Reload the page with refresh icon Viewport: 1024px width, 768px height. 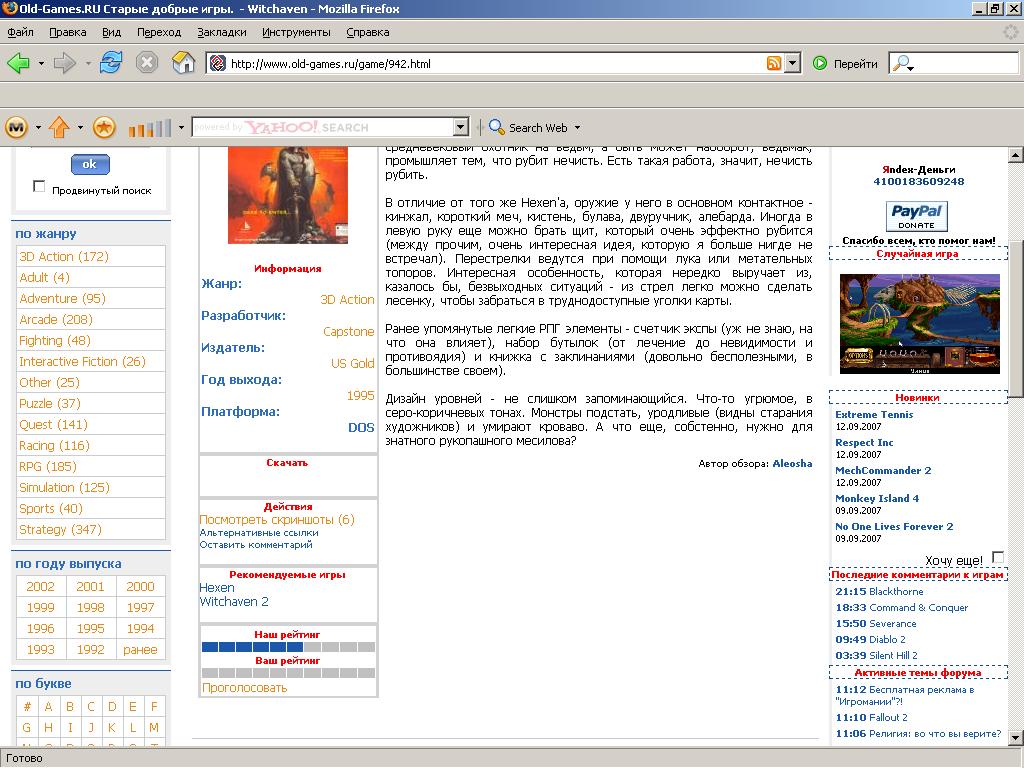click(110, 63)
